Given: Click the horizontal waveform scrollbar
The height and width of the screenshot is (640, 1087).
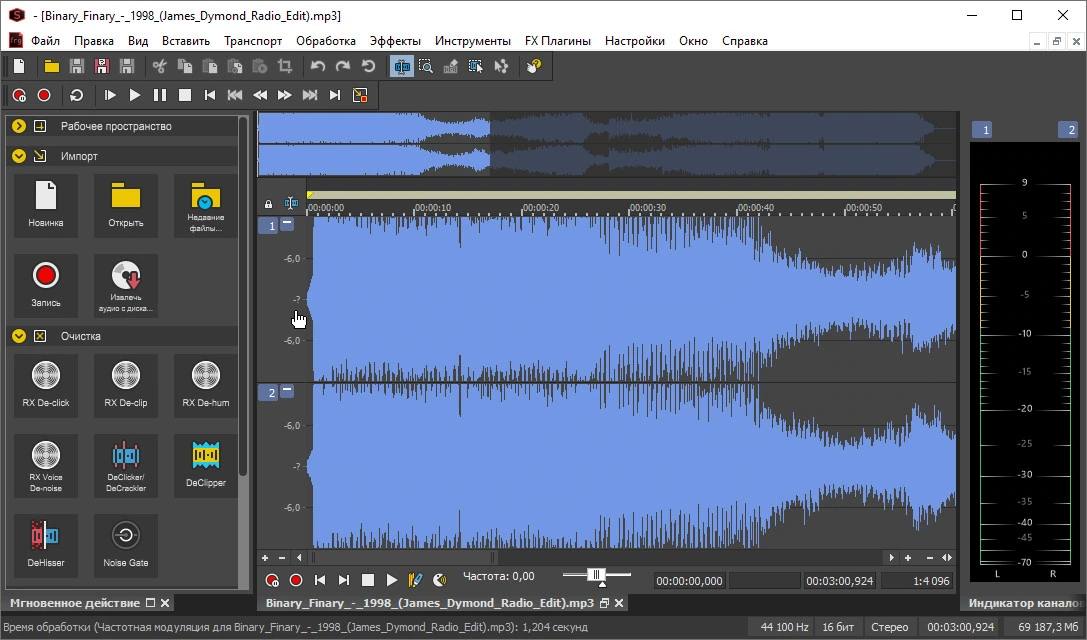Looking at the screenshot, I should coord(403,557).
